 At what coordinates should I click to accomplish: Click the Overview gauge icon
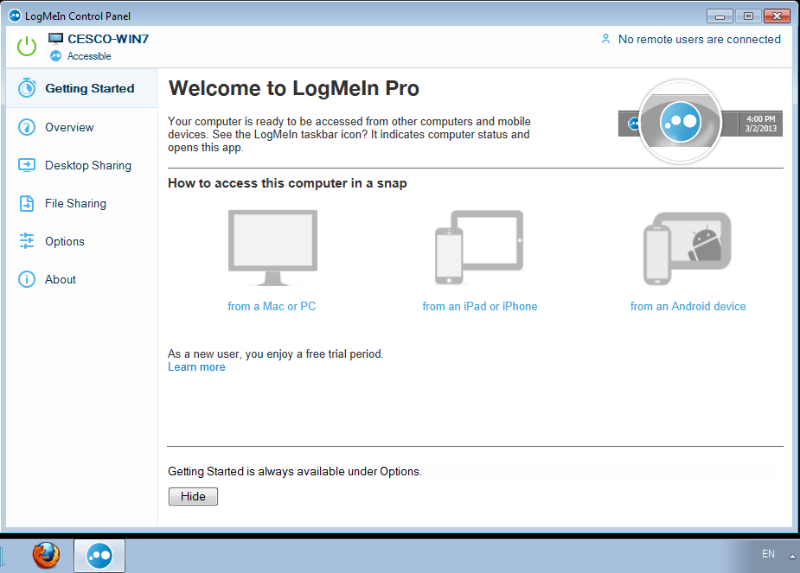[x=27, y=127]
